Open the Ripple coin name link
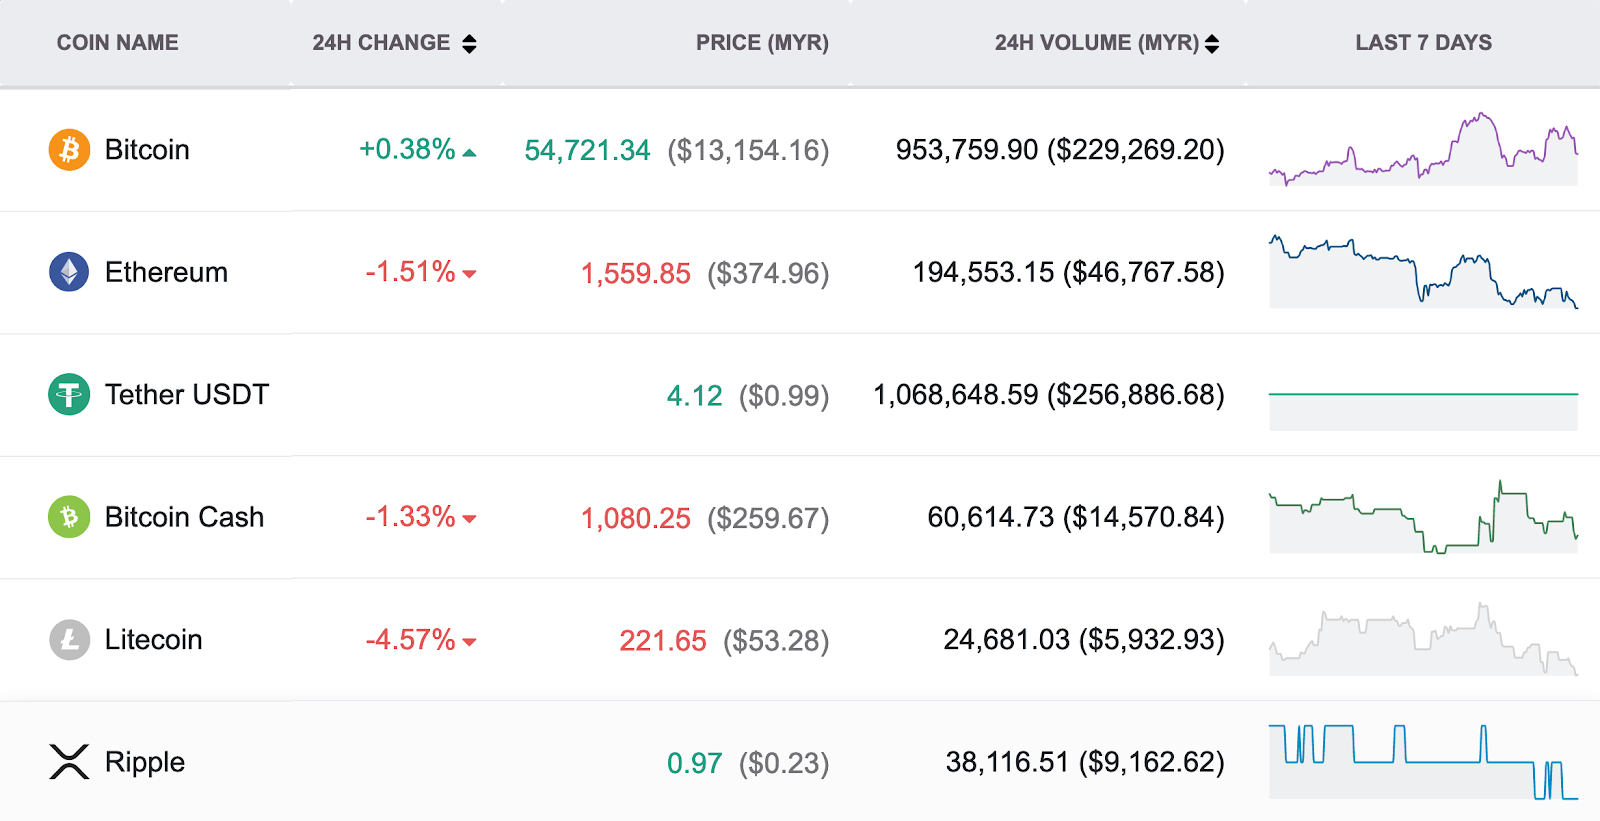 [x=145, y=762]
